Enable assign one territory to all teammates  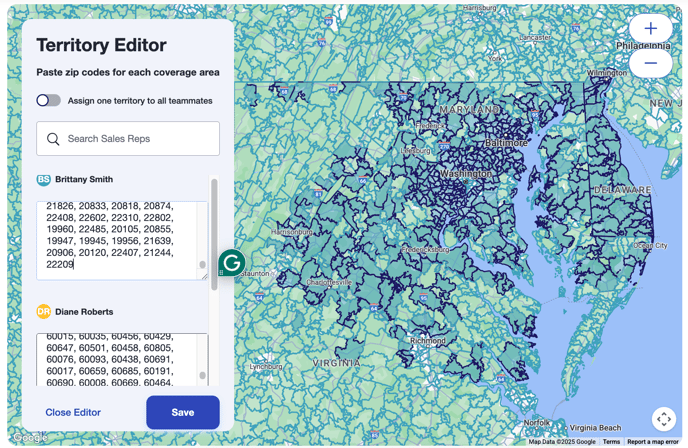tap(48, 100)
